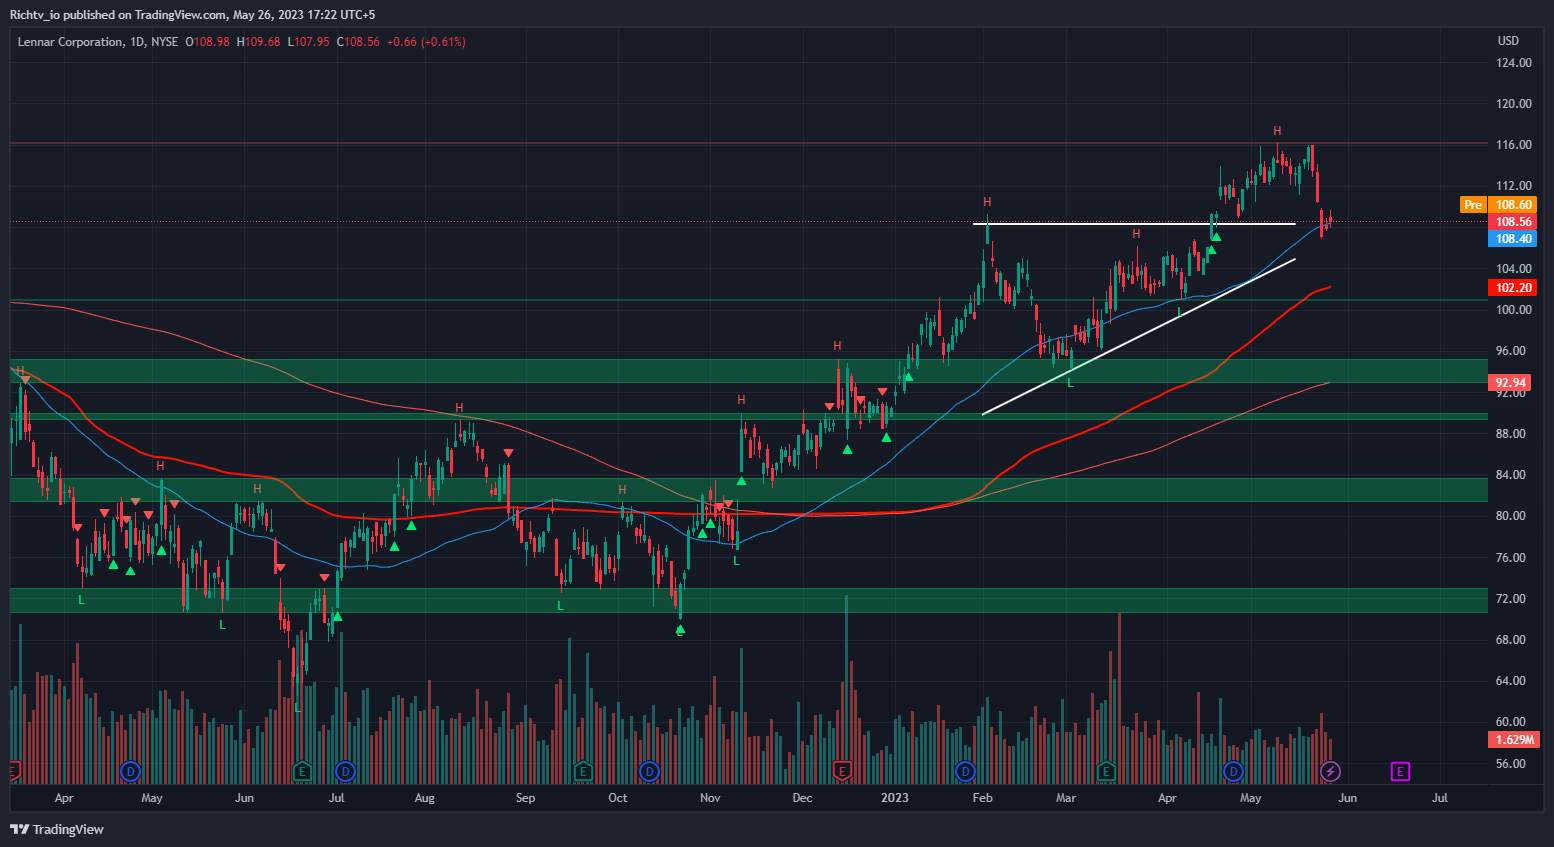Click the earnings E marker in late June 2022

coord(303,771)
